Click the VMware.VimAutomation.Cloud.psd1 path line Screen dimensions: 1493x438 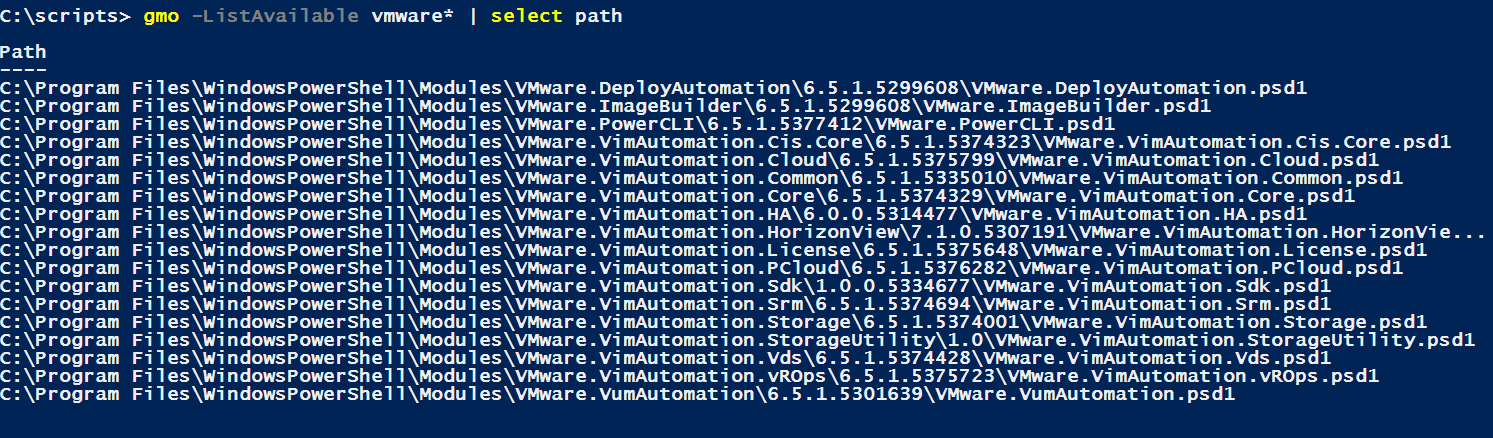690,160
